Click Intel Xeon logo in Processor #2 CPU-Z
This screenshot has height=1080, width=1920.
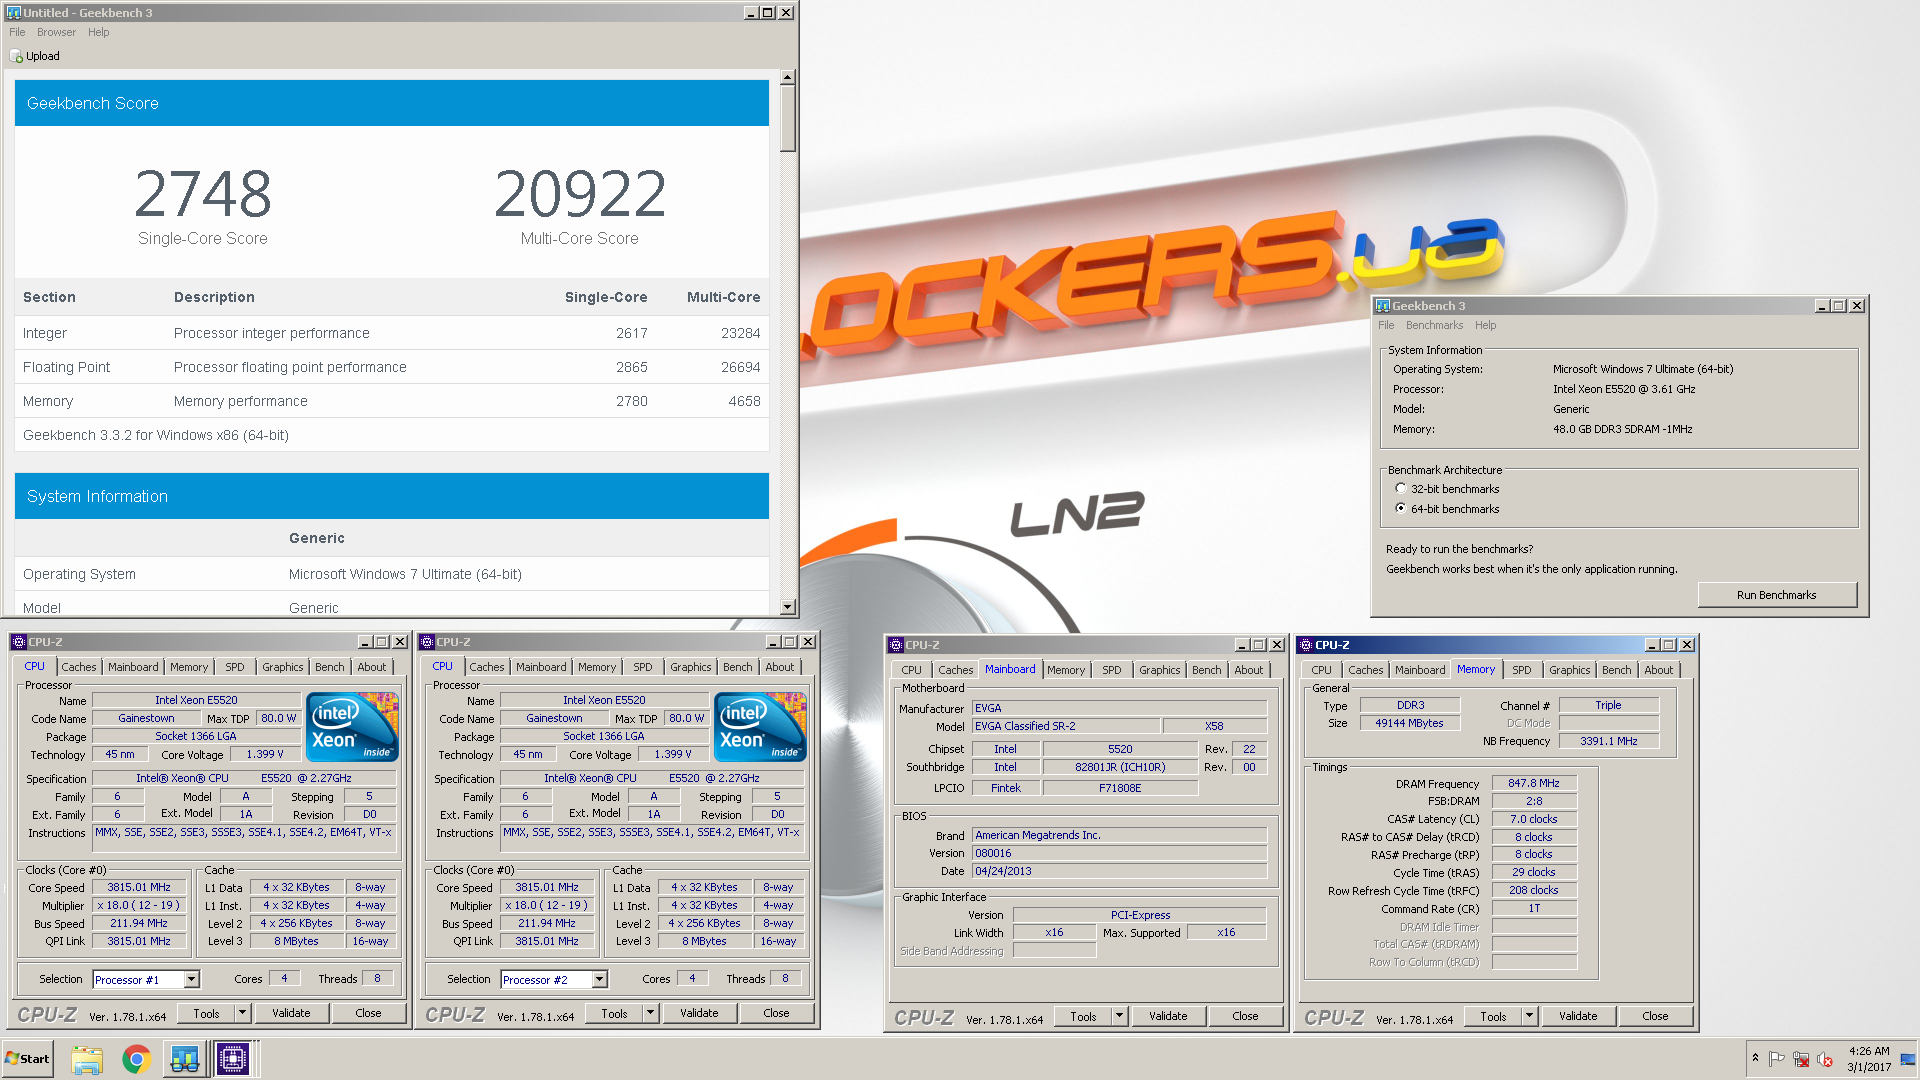tap(760, 727)
